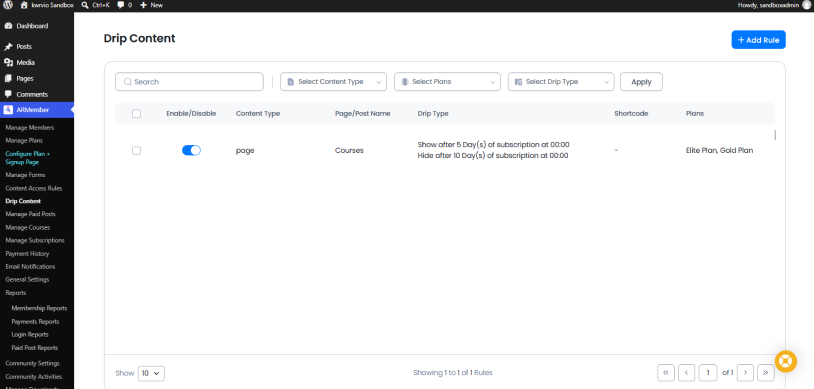Open the orange help lifebuoy button
This screenshot has height=389, width=814.
click(x=785, y=361)
